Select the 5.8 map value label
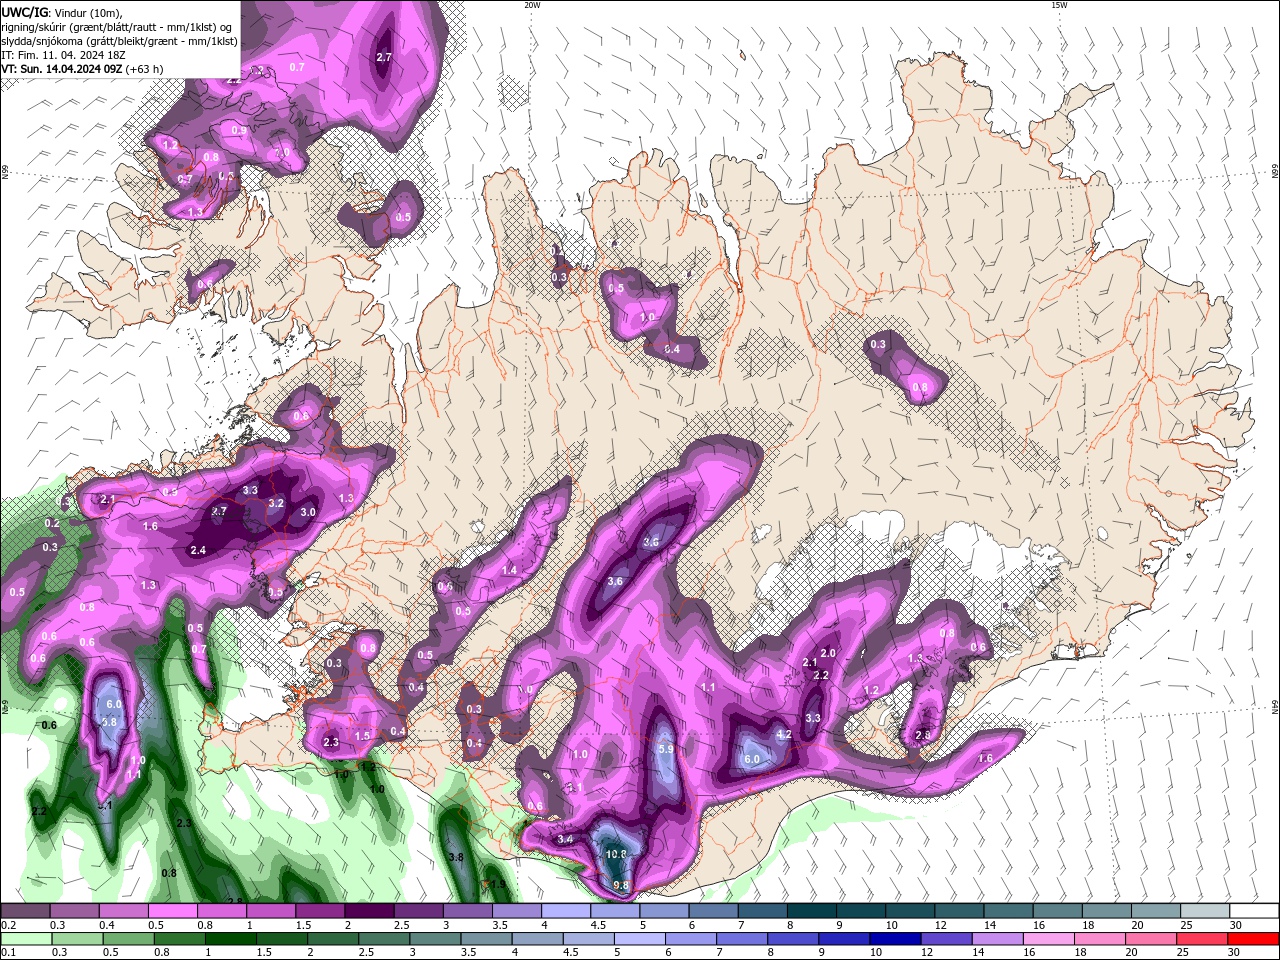Screen dimensions: 1280x960 click(110, 723)
